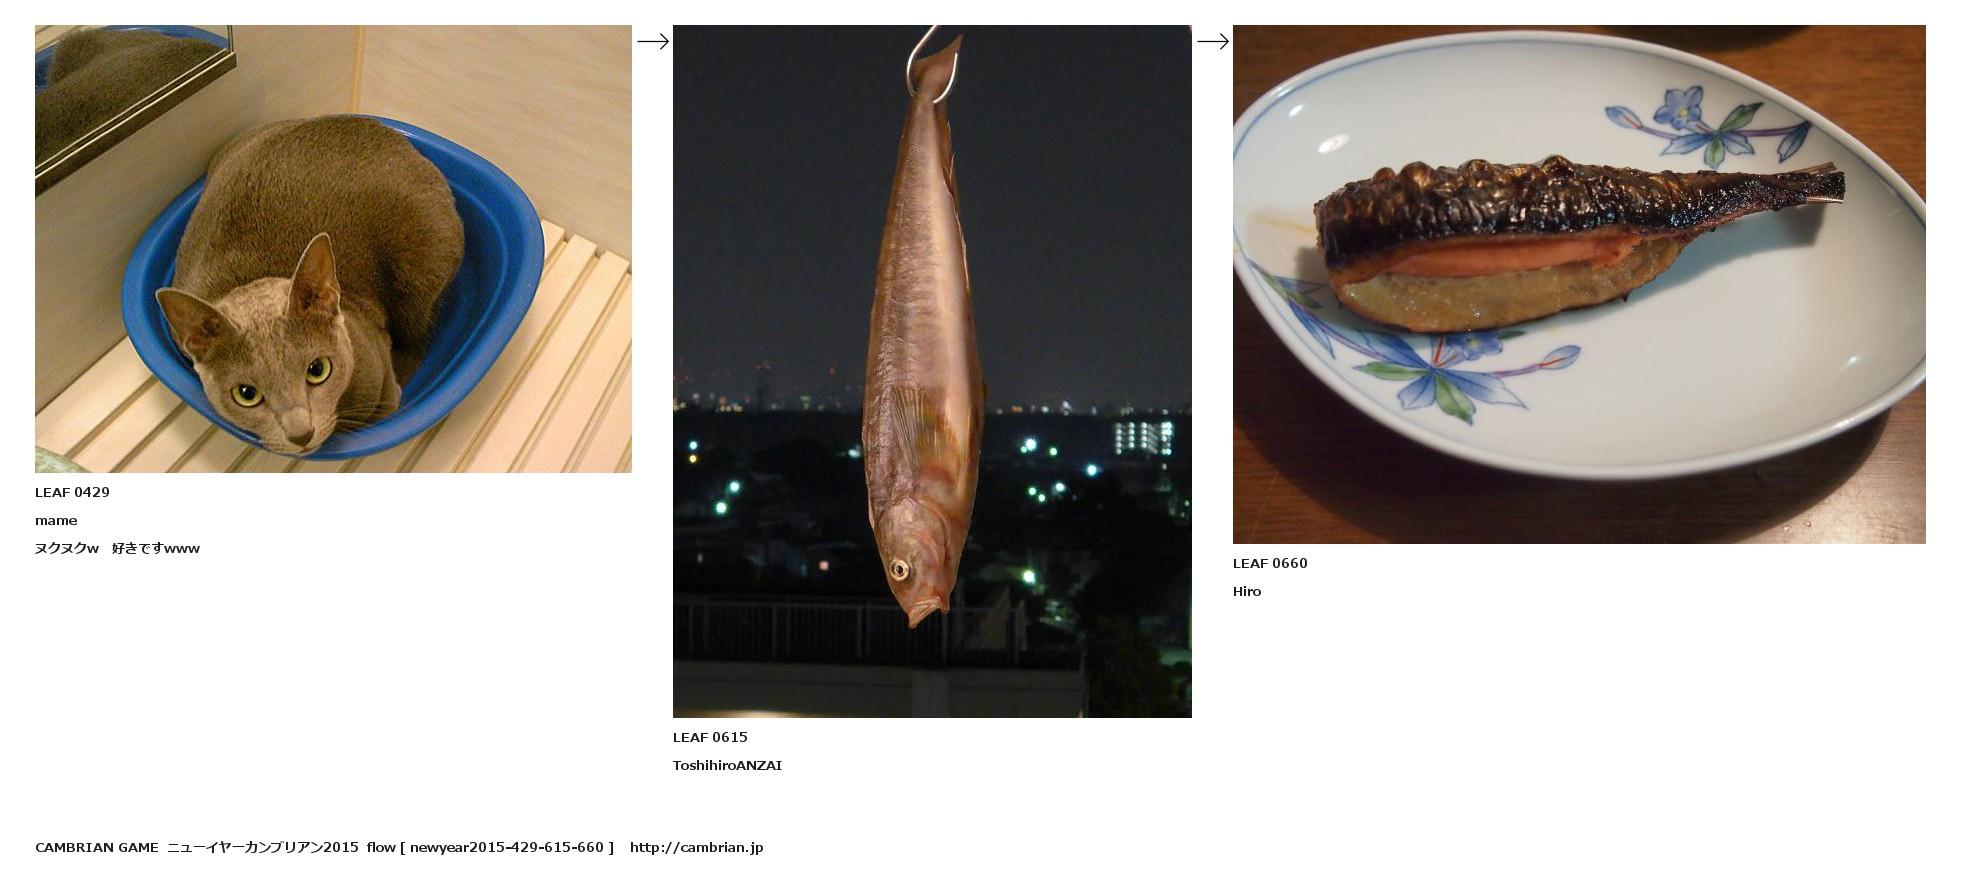The image size is (1961, 872).
Task: Open the hanging fish night photo
Action: point(932,371)
